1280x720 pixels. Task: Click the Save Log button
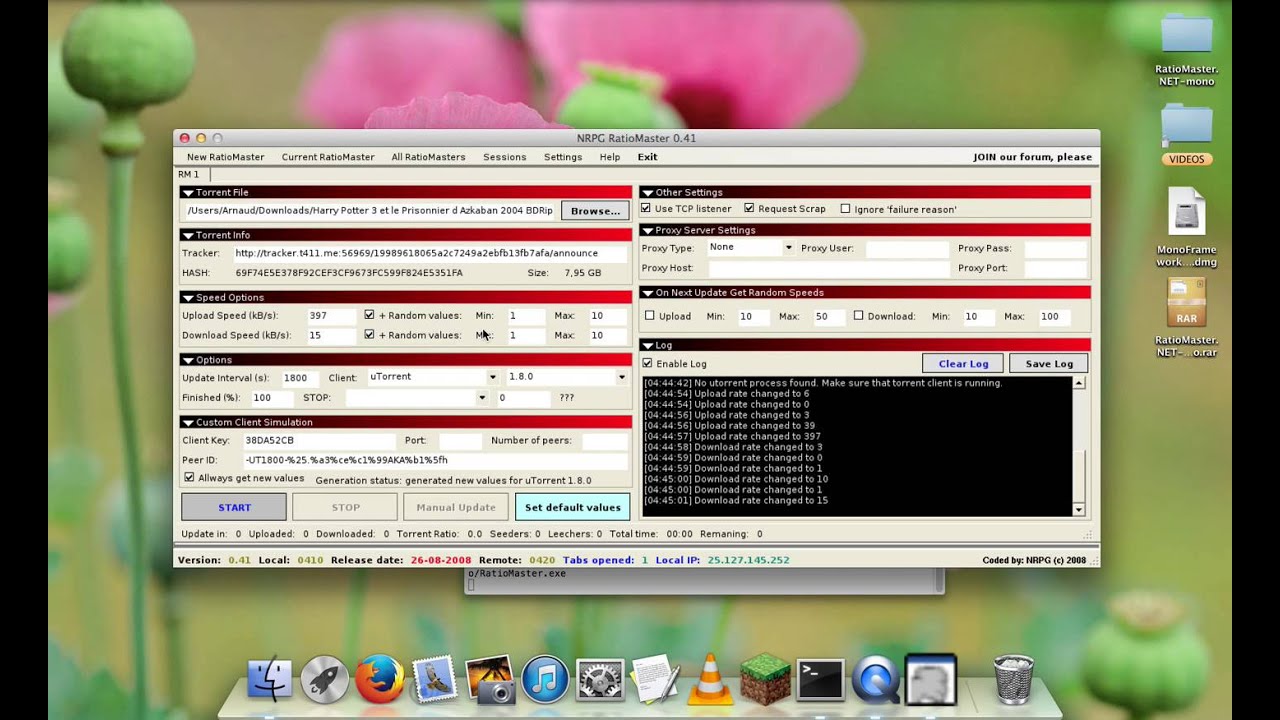coord(1049,364)
